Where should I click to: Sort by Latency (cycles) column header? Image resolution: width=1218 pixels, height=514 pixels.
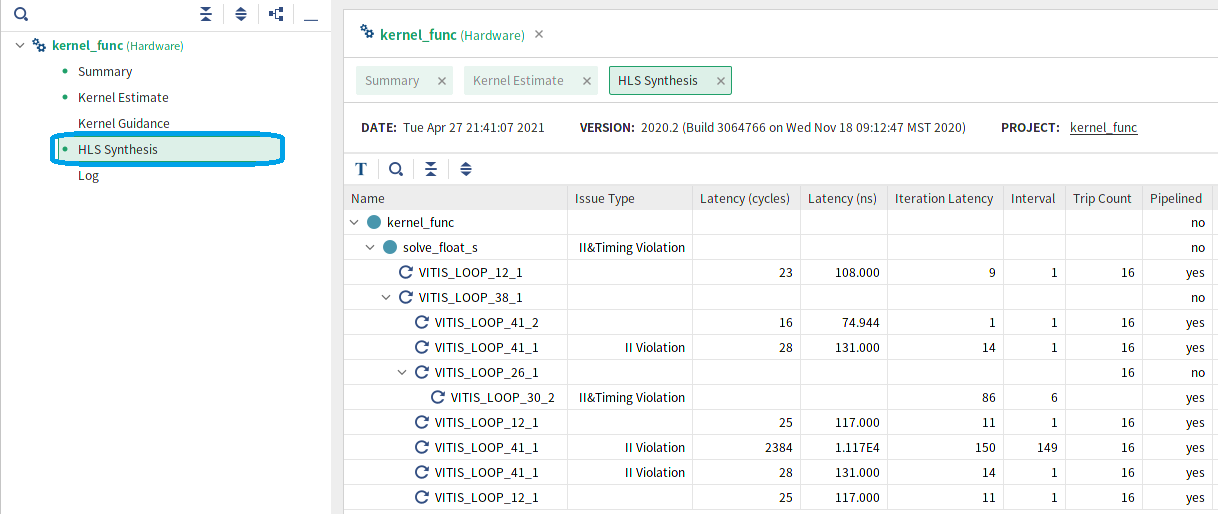pyautogui.click(x=745, y=198)
